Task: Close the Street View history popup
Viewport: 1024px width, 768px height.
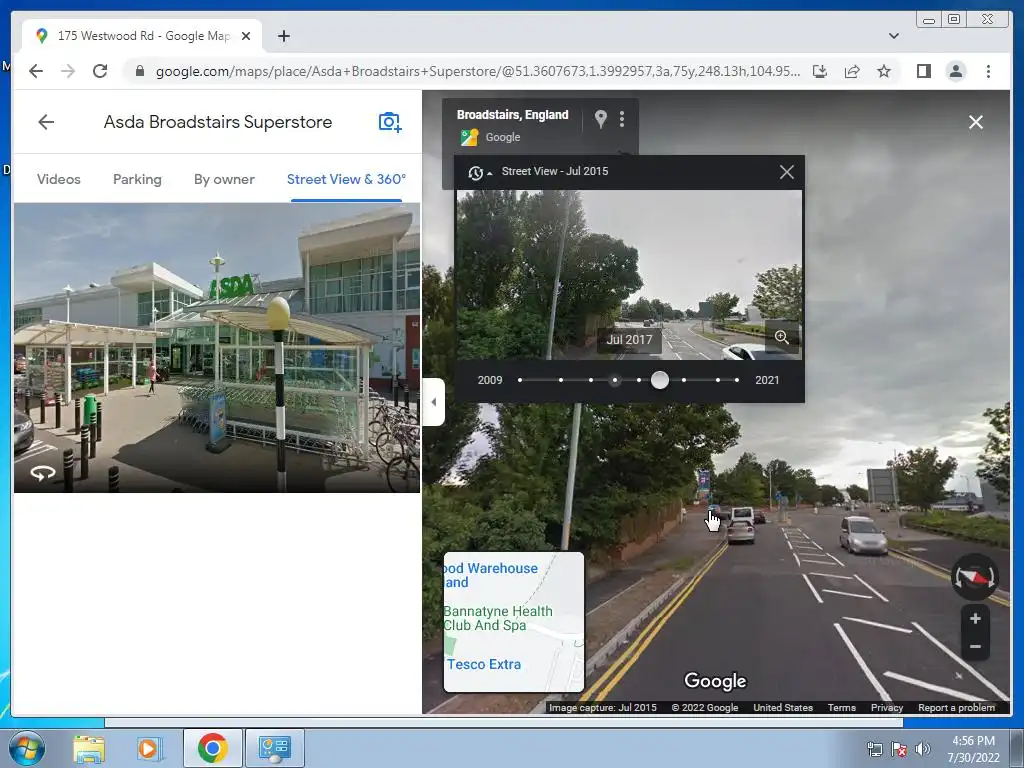Action: [786, 172]
